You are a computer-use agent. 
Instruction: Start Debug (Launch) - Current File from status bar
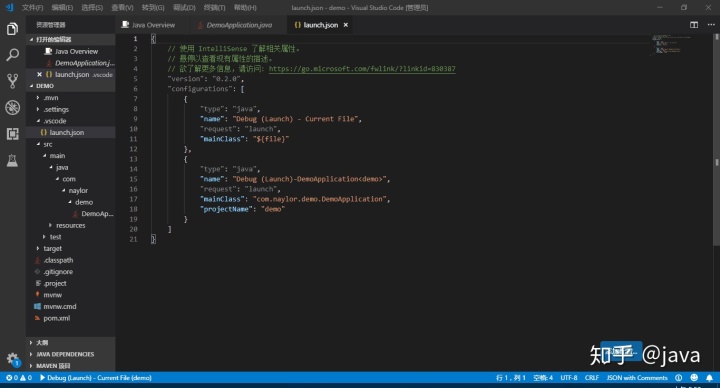point(96,378)
